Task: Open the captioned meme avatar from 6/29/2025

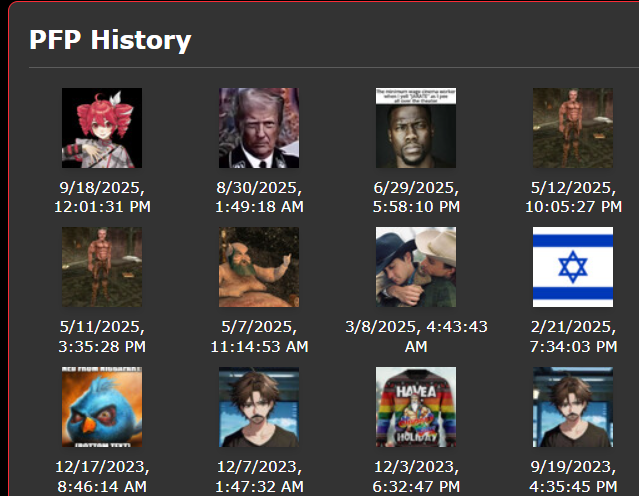Action: click(416, 128)
